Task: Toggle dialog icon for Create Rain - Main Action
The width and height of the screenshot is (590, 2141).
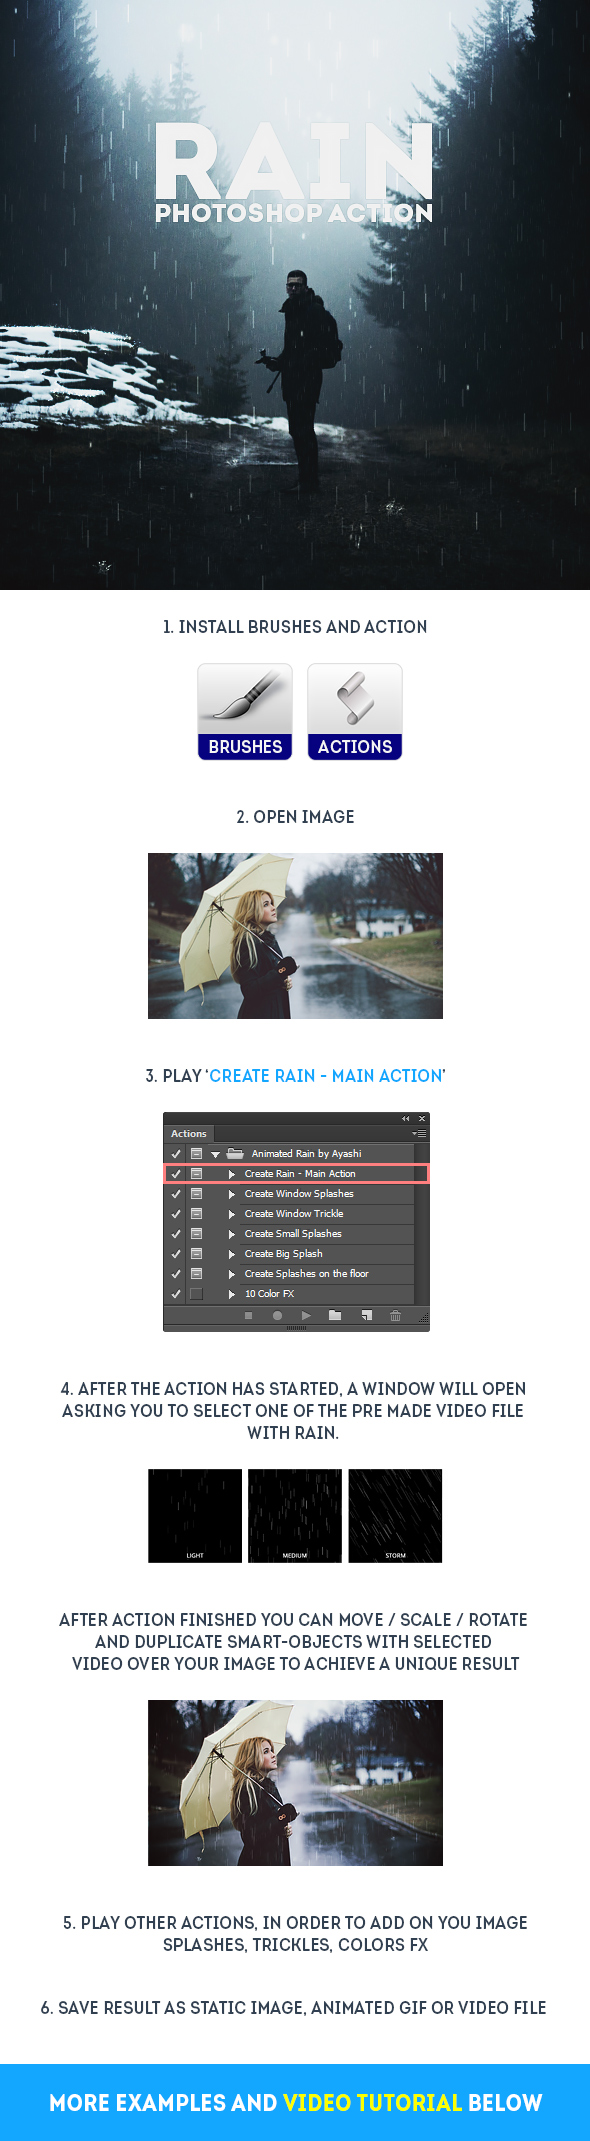Action: [x=196, y=1173]
